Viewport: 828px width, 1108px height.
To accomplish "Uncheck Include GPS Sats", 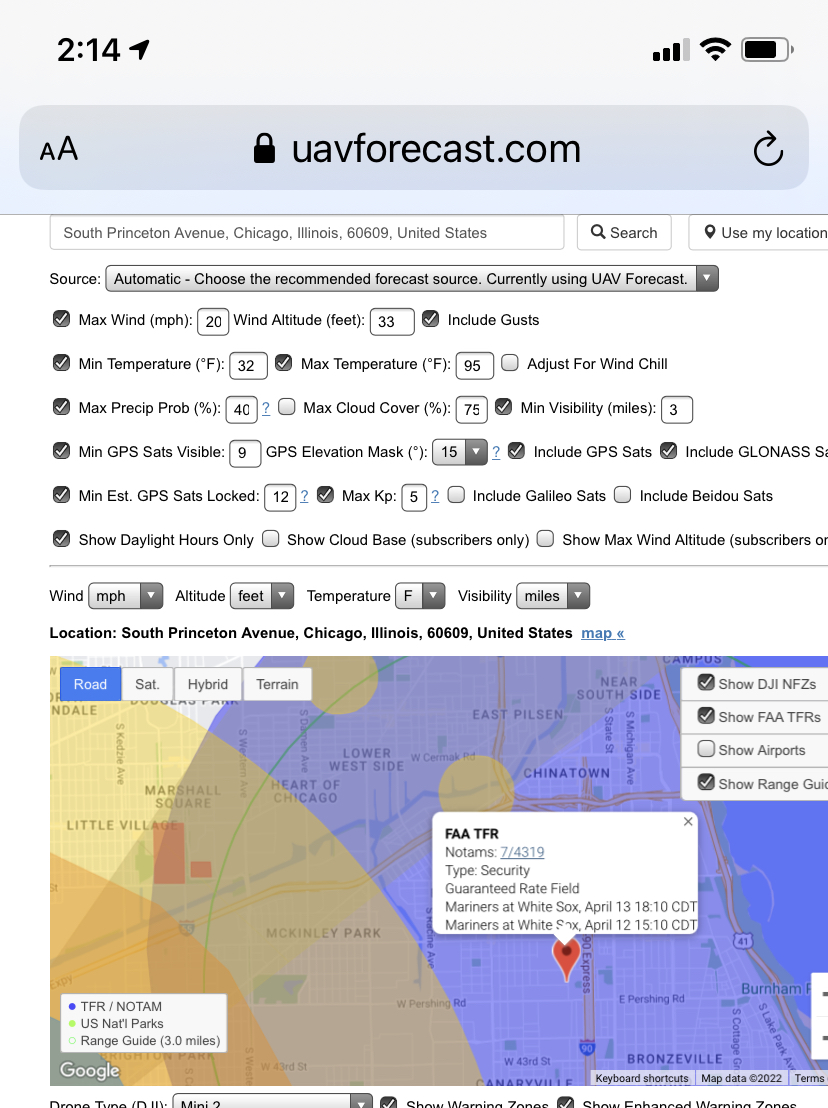I will (x=516, y=450).
